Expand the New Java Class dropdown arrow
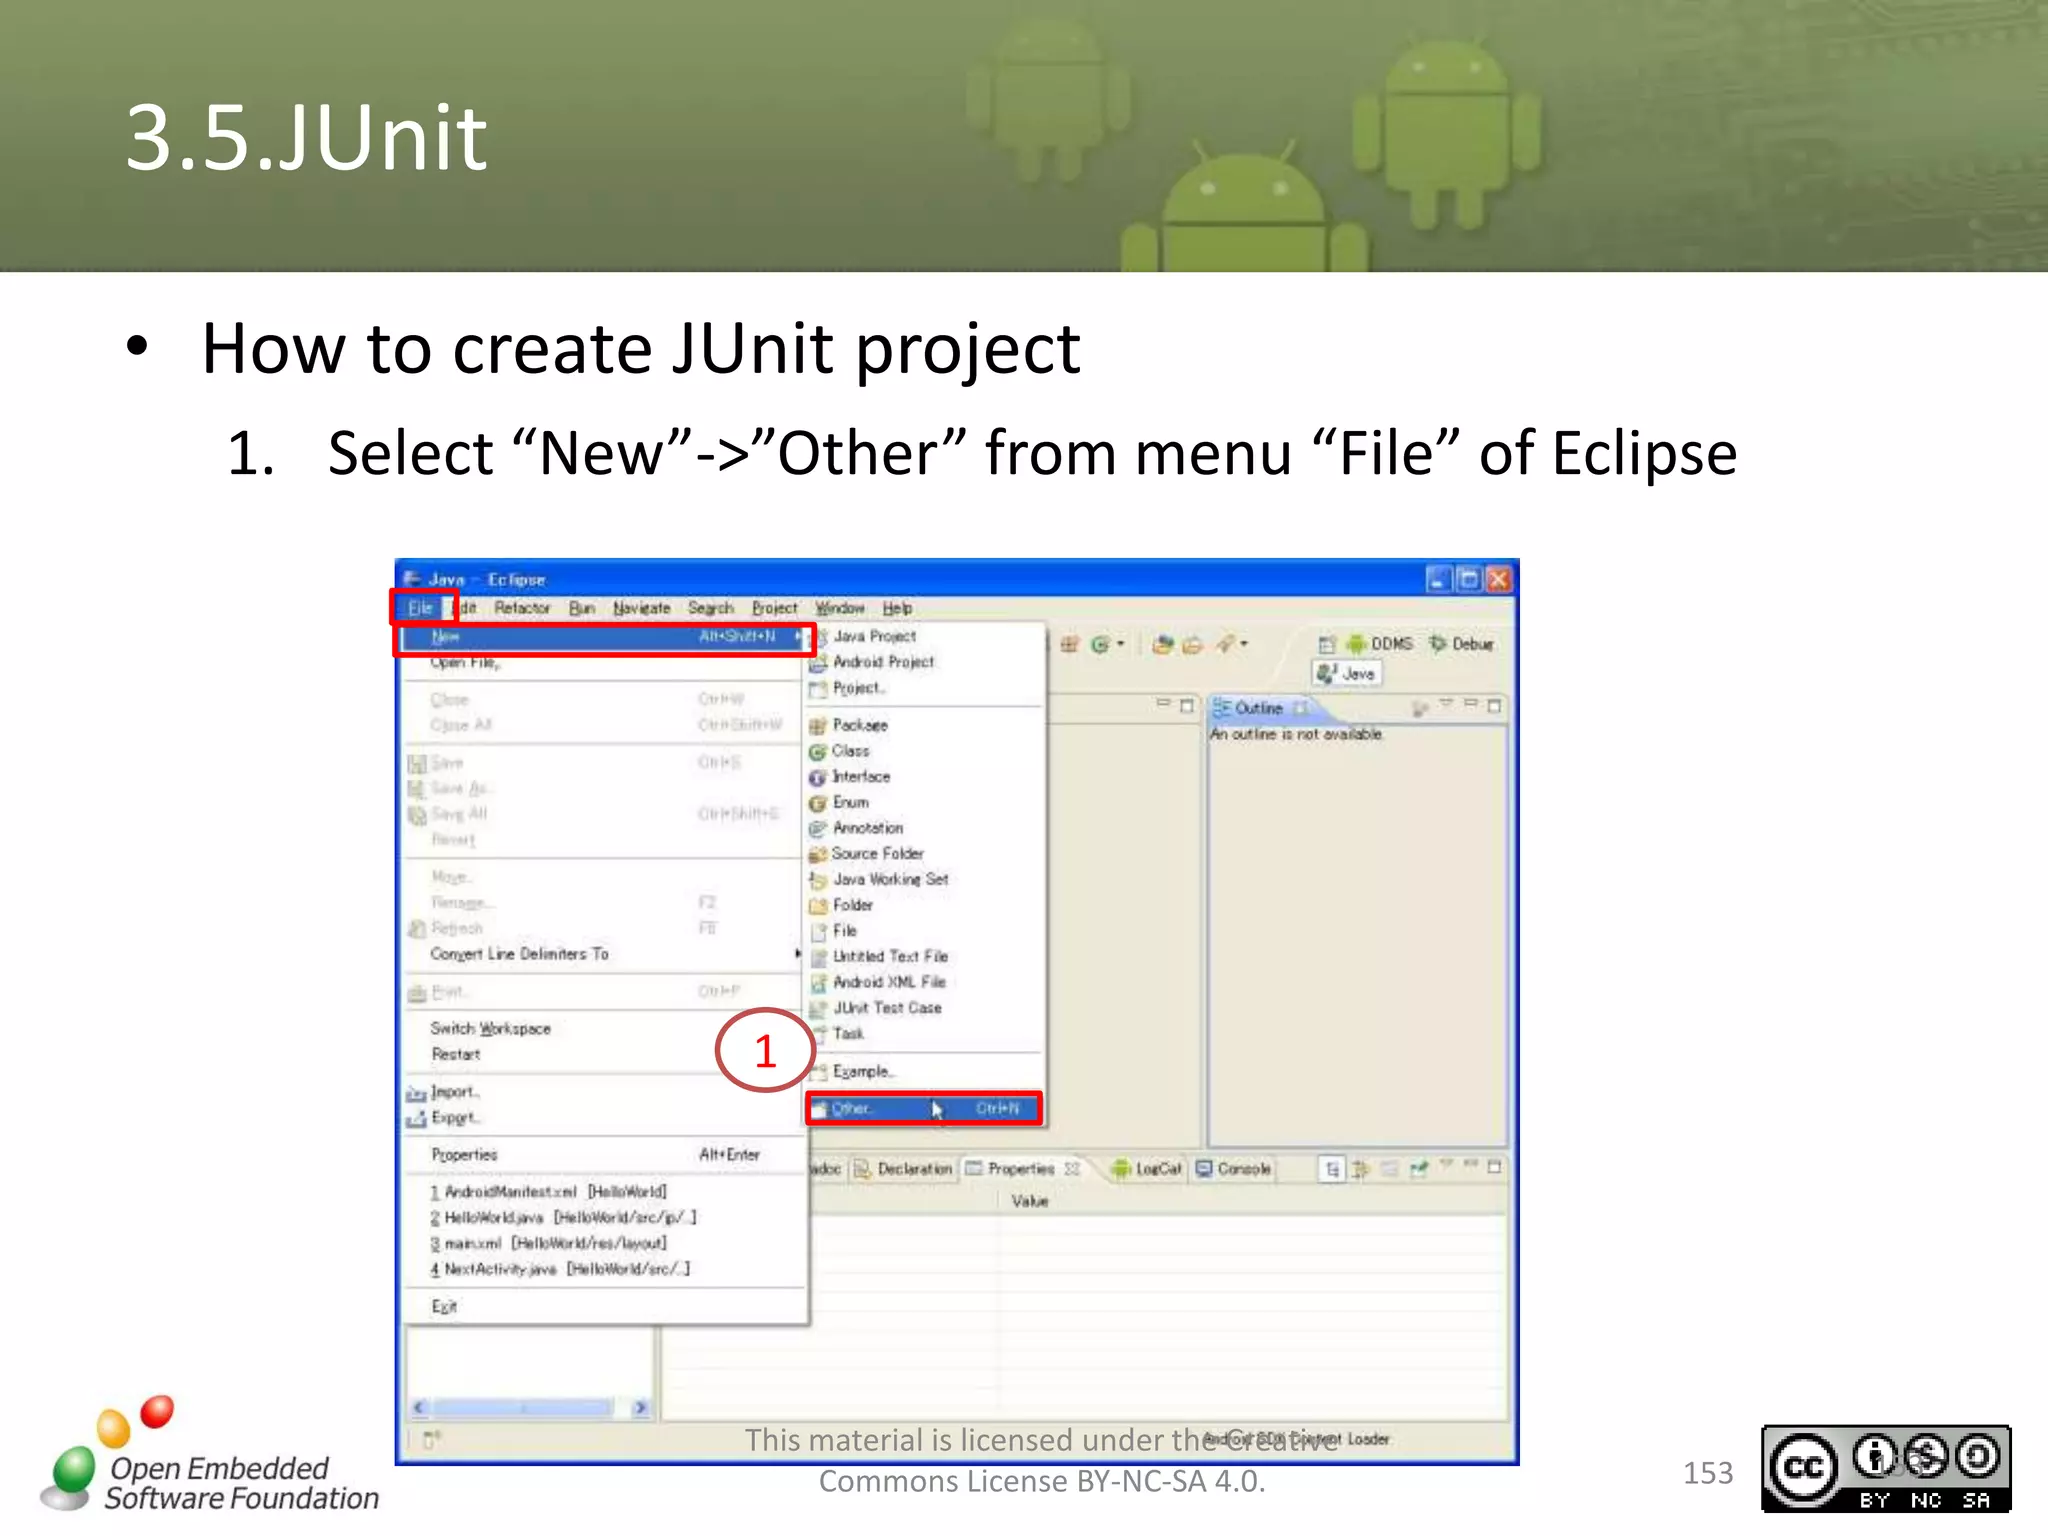This screenshot has width=2048, height=1536. click(1121, 644)
